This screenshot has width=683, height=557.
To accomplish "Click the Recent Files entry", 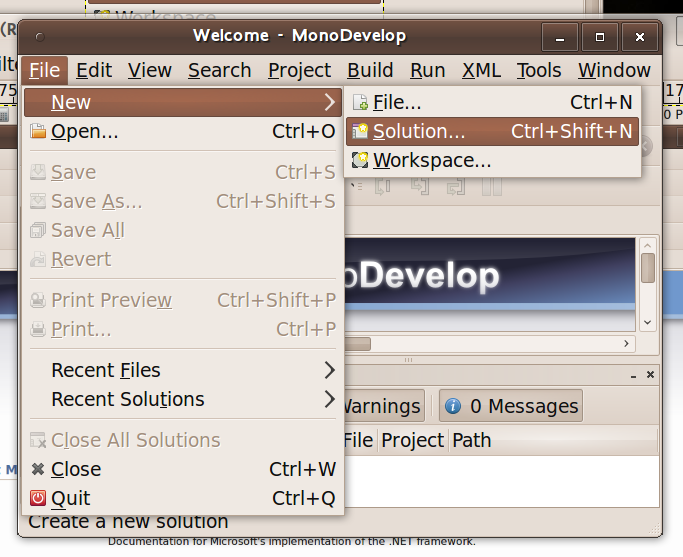I will point(183,370).
